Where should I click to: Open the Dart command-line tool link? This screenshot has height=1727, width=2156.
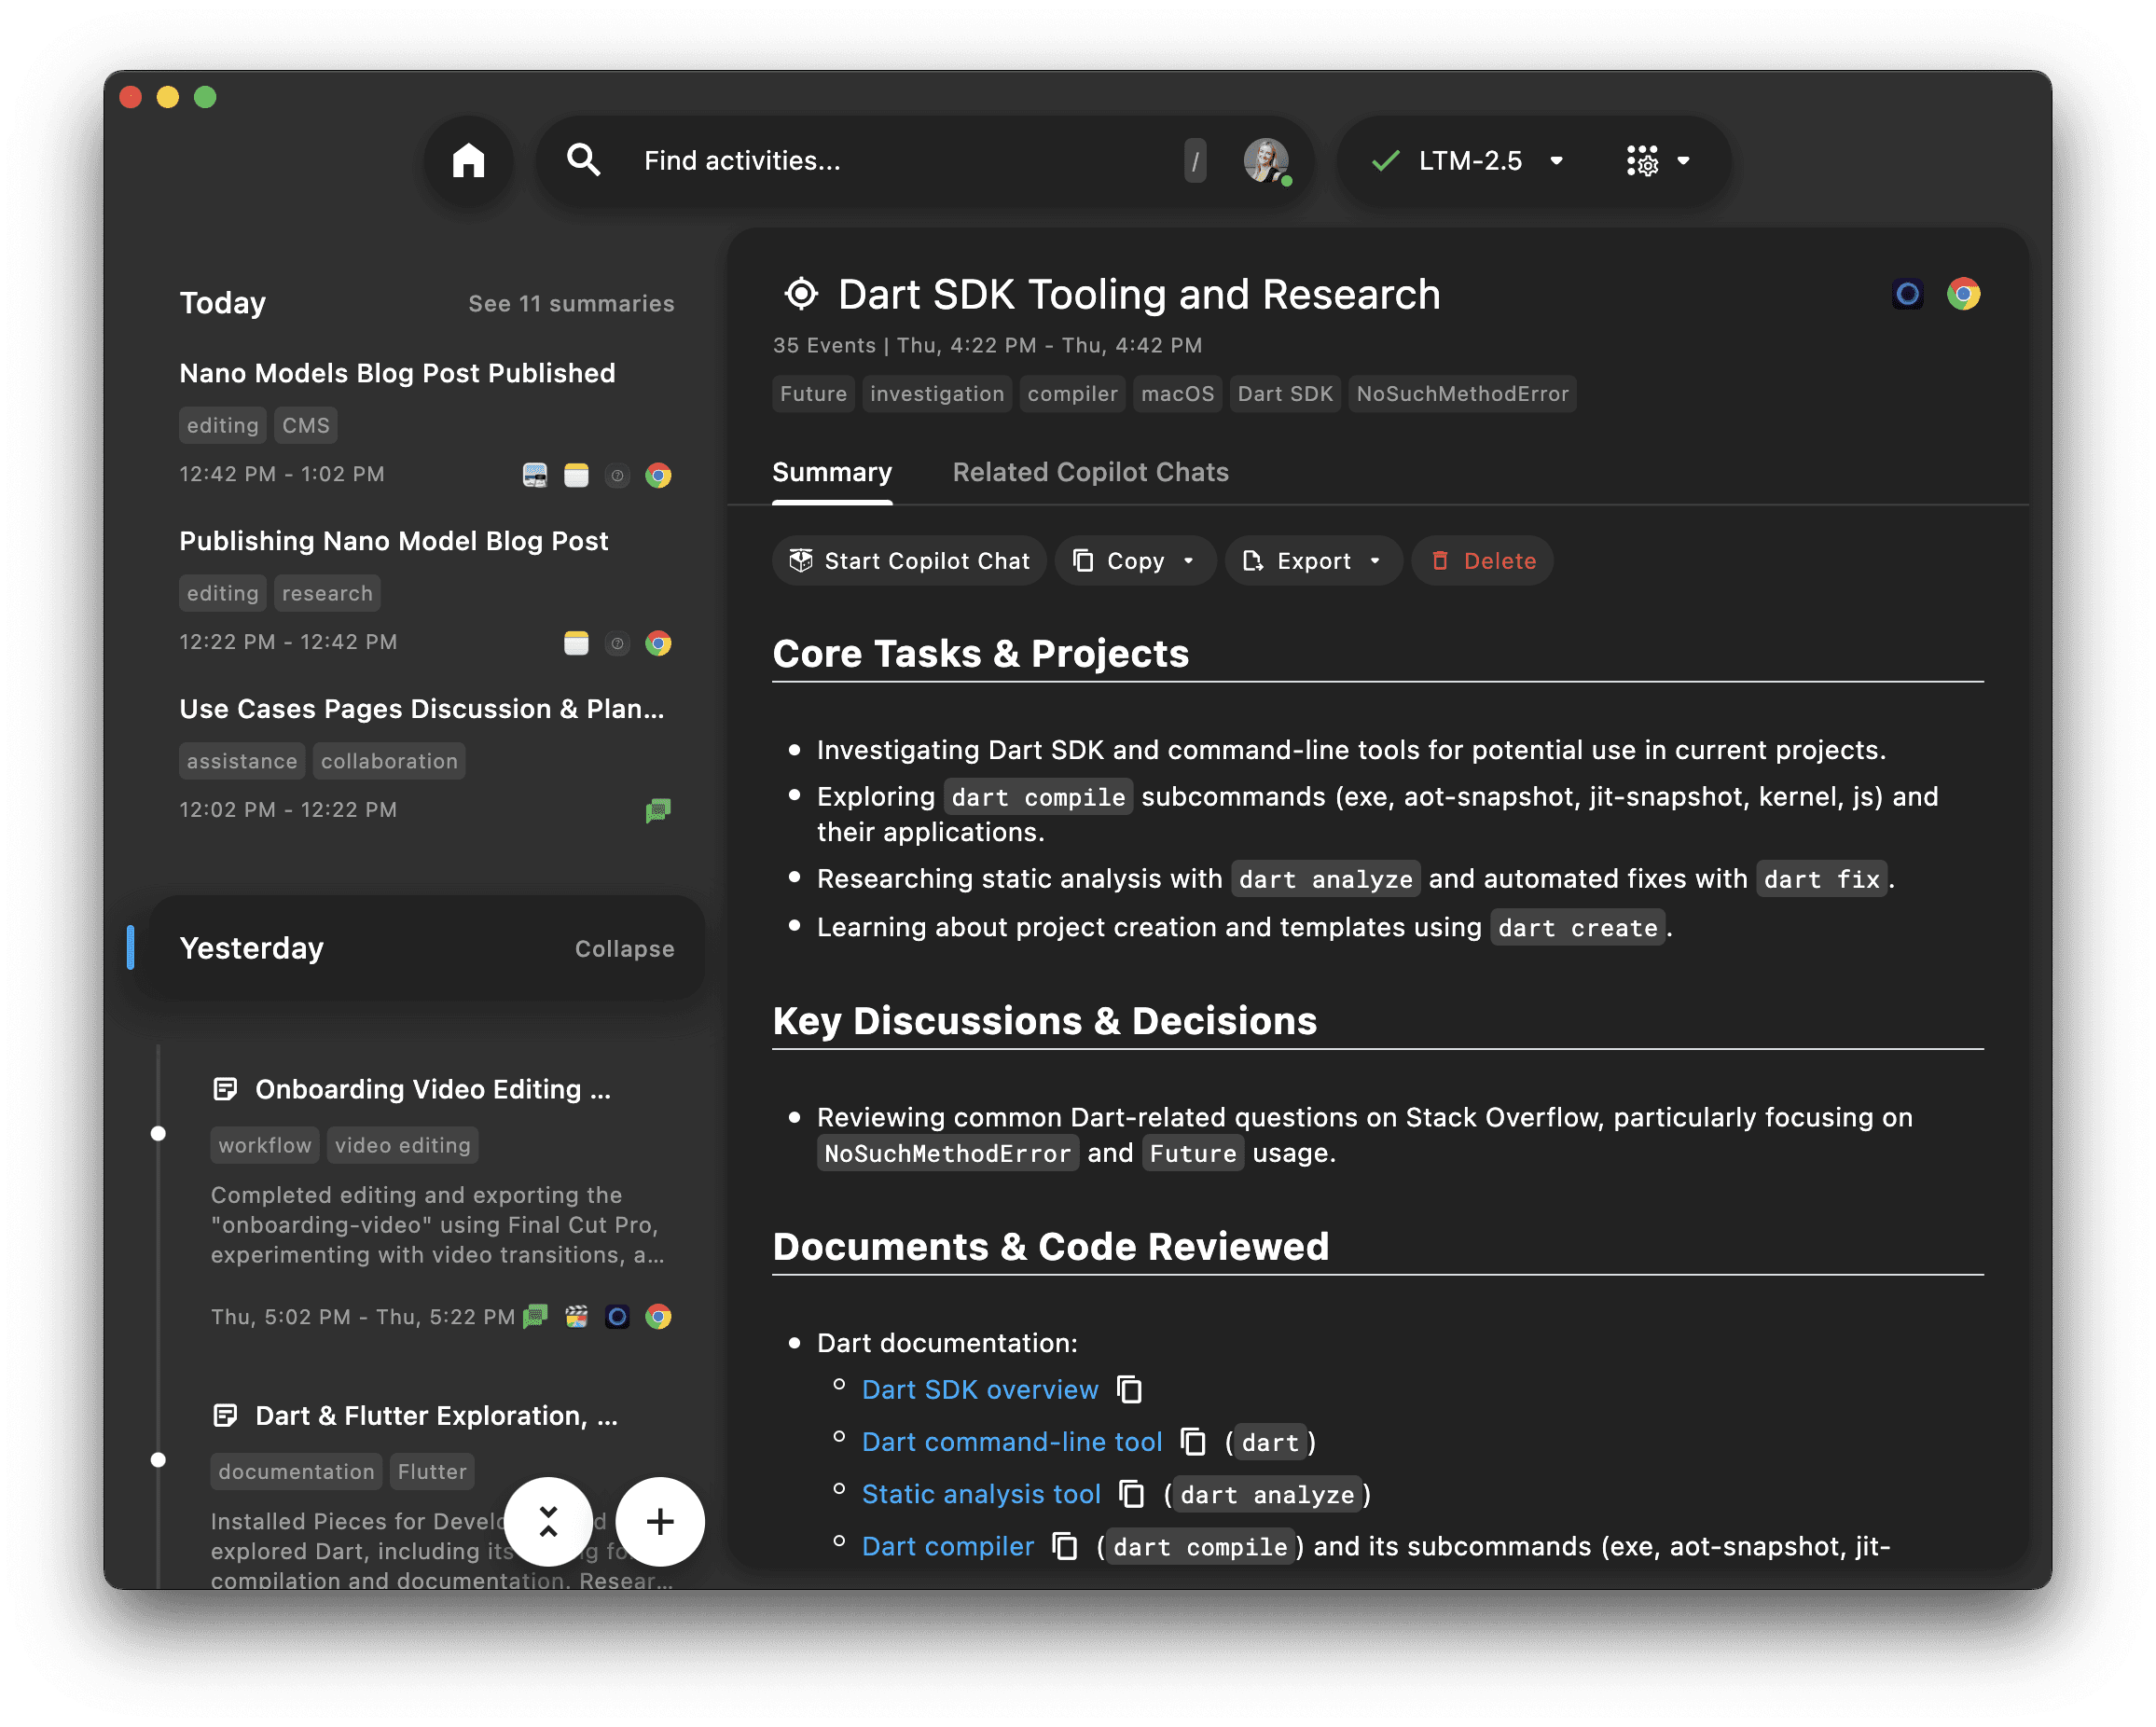tap(1012, 1441)
